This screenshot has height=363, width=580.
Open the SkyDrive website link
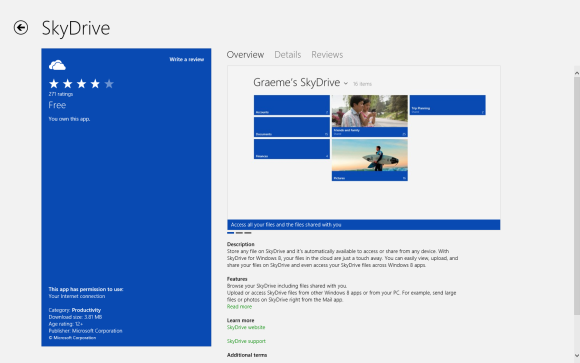point(246,327)
